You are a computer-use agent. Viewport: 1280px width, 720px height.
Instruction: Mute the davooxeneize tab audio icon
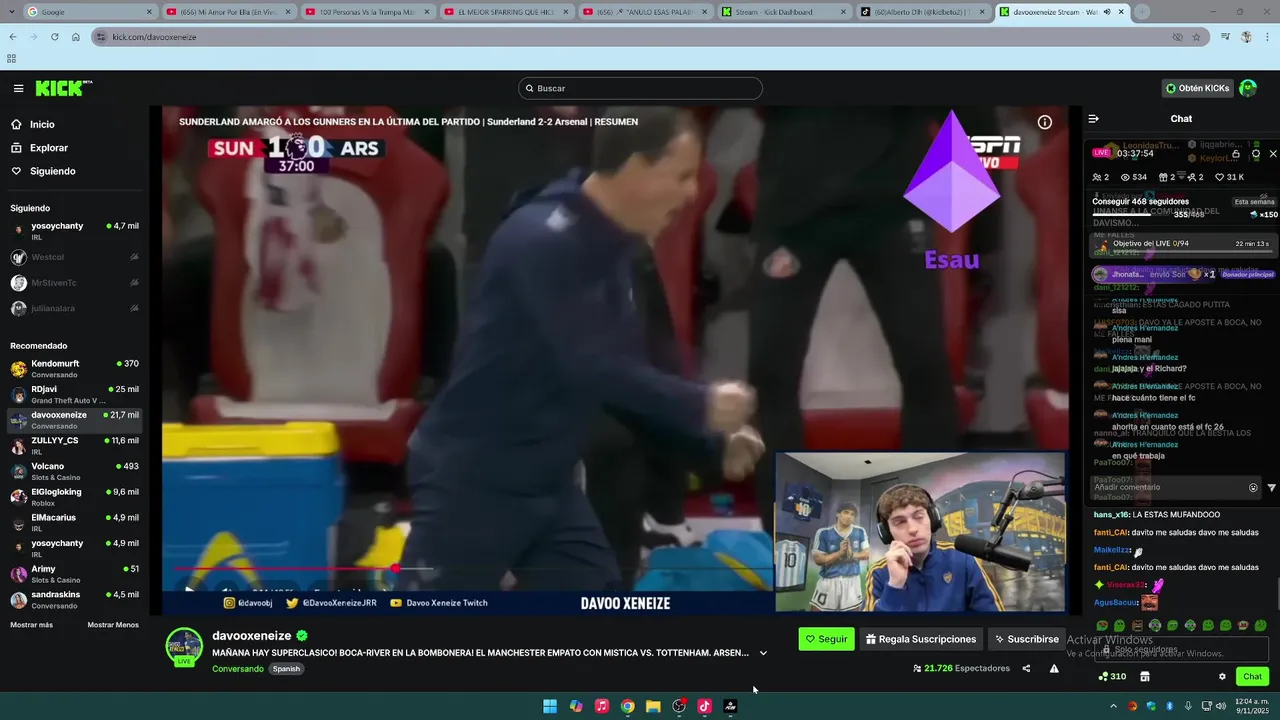click(x=1106, y=12)
